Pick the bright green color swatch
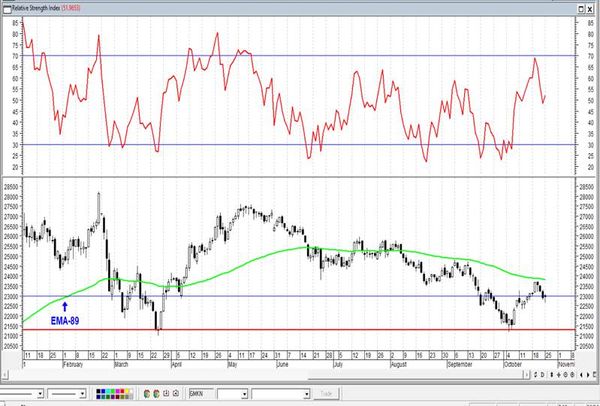Screen dimensions: 600x406 [112, 391]
